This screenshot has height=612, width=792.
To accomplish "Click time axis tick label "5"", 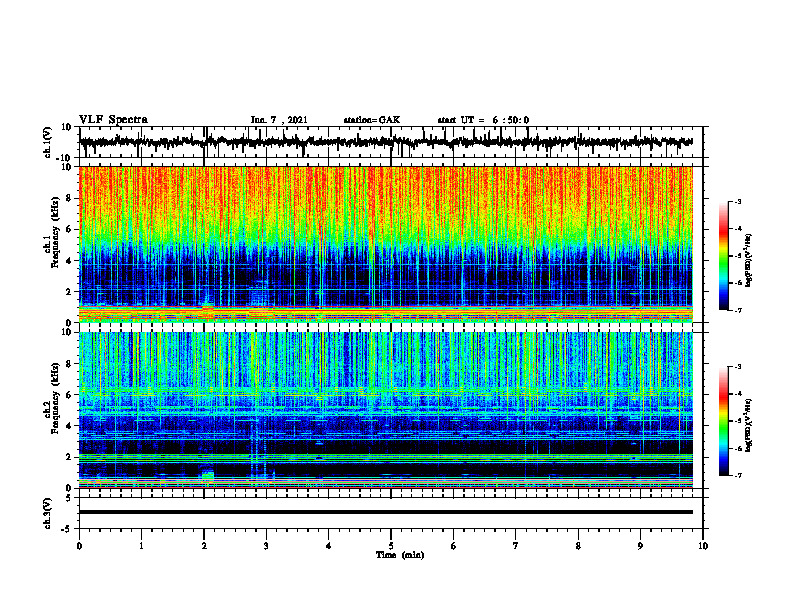I will (x=391, y=546).
